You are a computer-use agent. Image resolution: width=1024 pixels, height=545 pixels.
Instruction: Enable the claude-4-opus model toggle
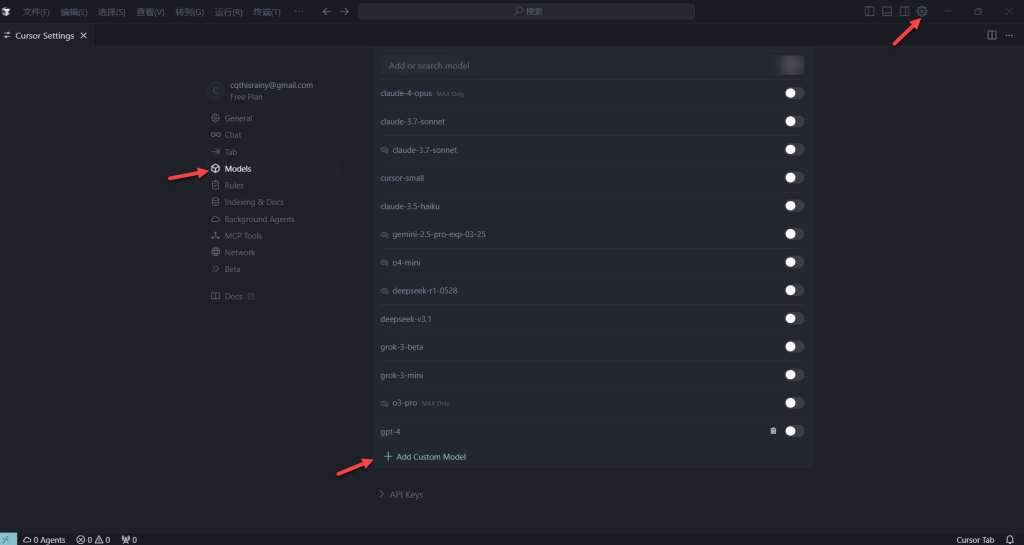pos(794,93)
